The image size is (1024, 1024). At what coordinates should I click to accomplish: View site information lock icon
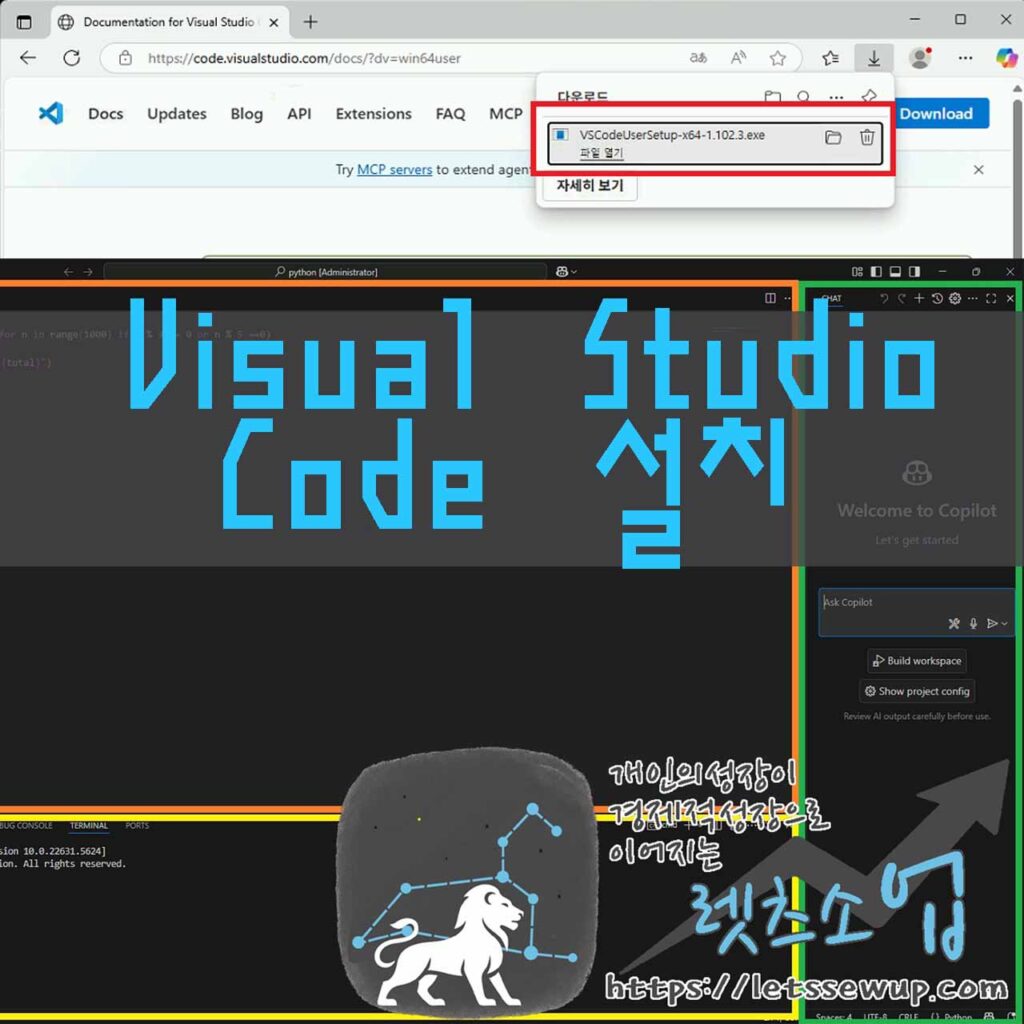tap(125, 58)
